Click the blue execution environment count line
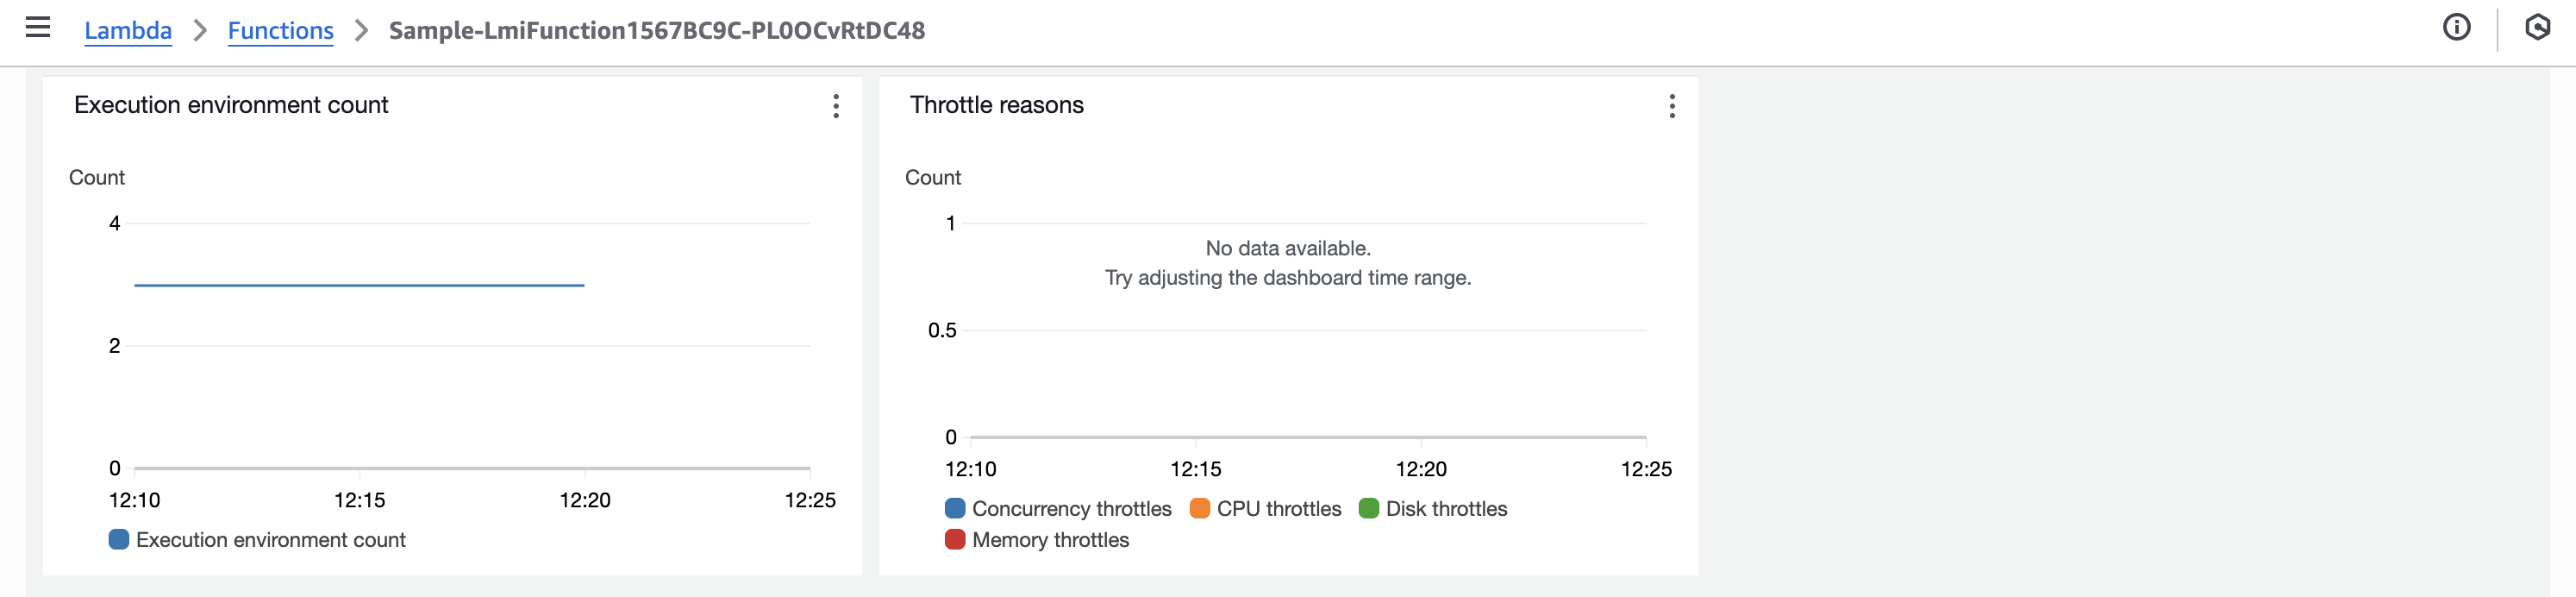2576x597 pixels. [360, 285]
